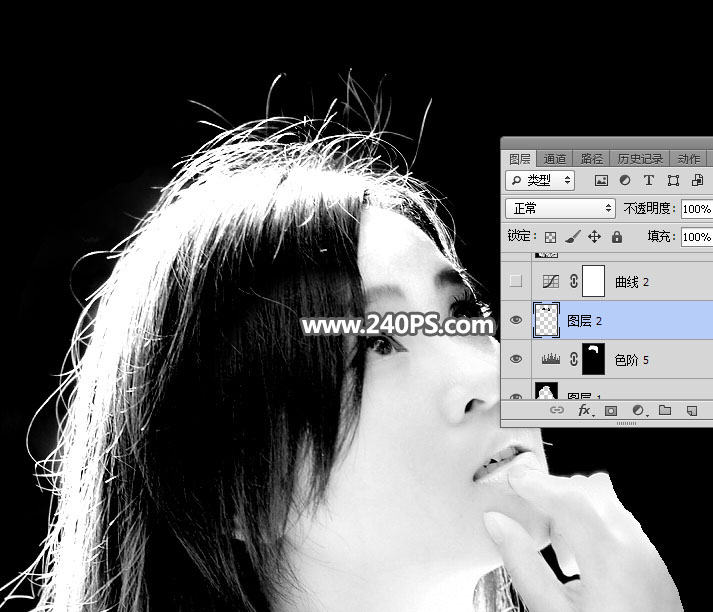Toggle lock transparent pixels icon
The image size is (713, 612).
click(x=551, y=237)
